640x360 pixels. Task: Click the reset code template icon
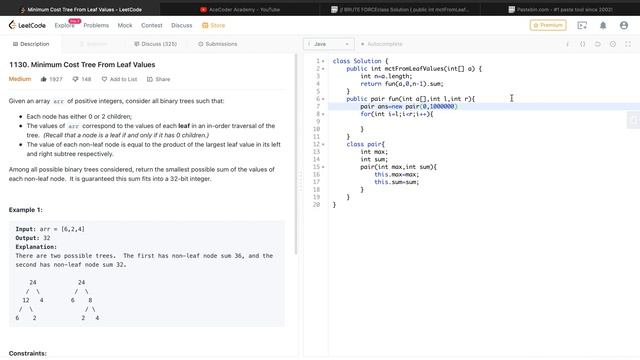pos(598,44)
